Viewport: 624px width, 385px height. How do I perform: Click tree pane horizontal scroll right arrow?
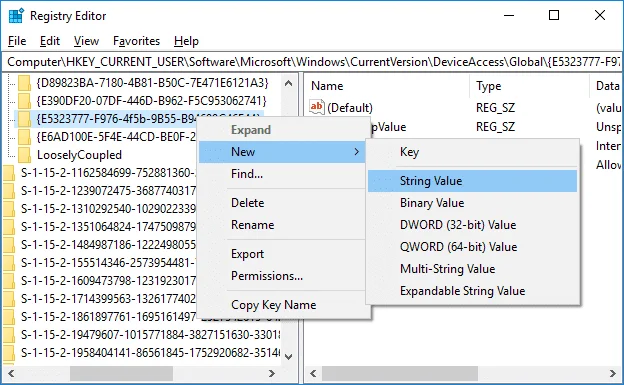coord(272,373)
